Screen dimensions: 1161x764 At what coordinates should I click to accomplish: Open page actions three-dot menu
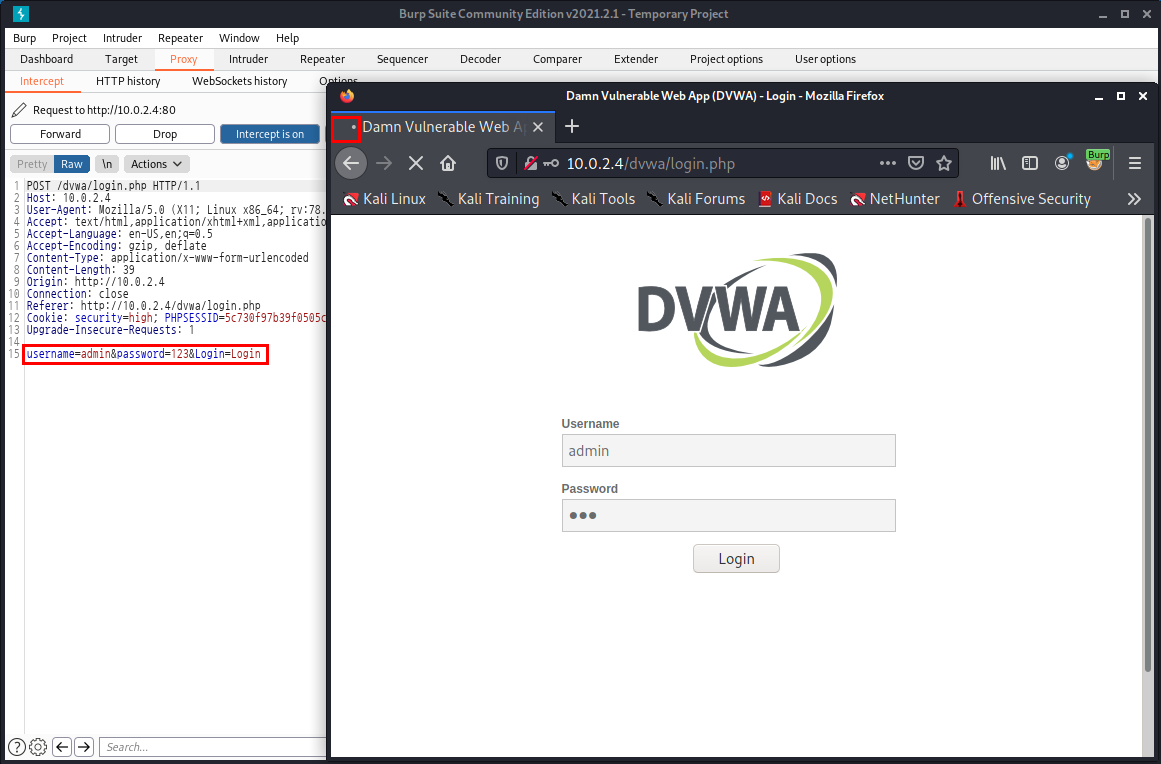888,163
